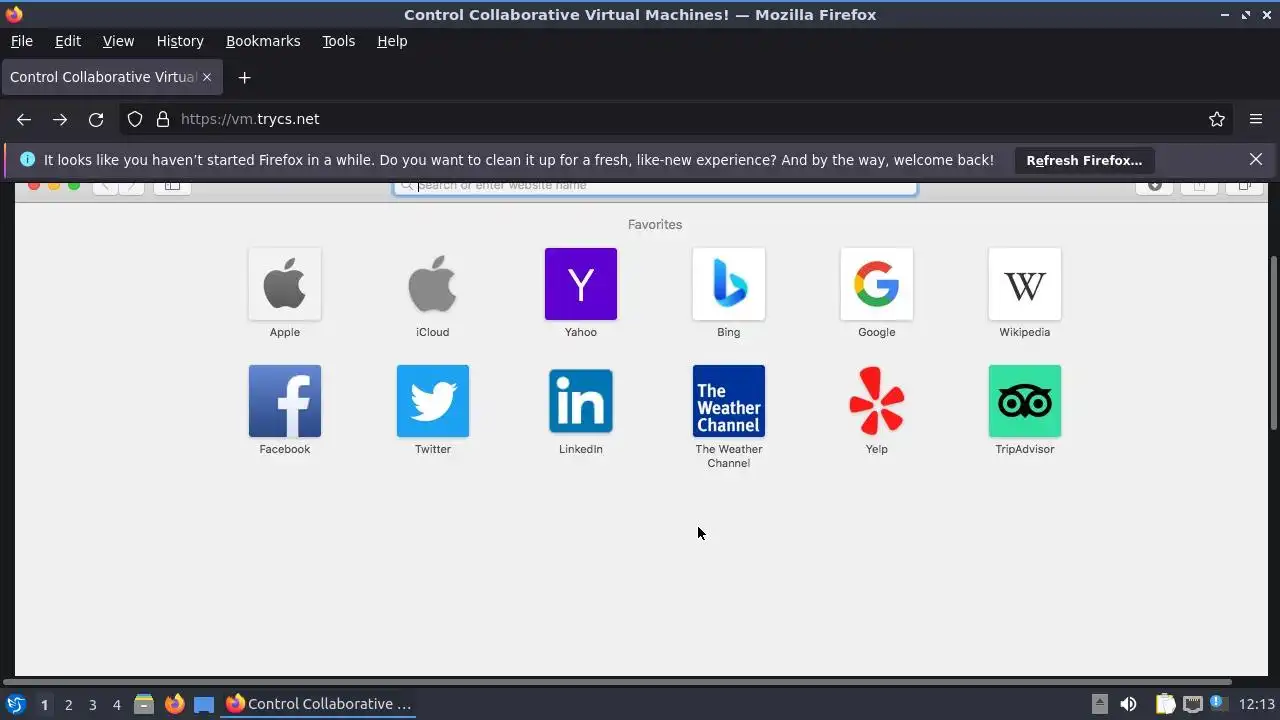Click the network tray icon
Viewport: 1280px width, 720px height.
click(1192, 704)
